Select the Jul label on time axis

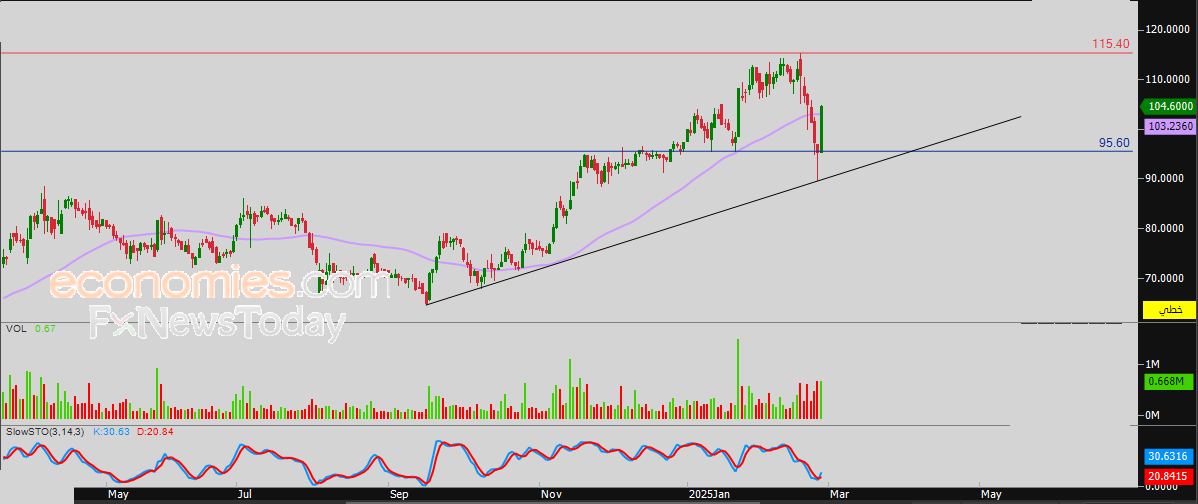click(245, 494)
